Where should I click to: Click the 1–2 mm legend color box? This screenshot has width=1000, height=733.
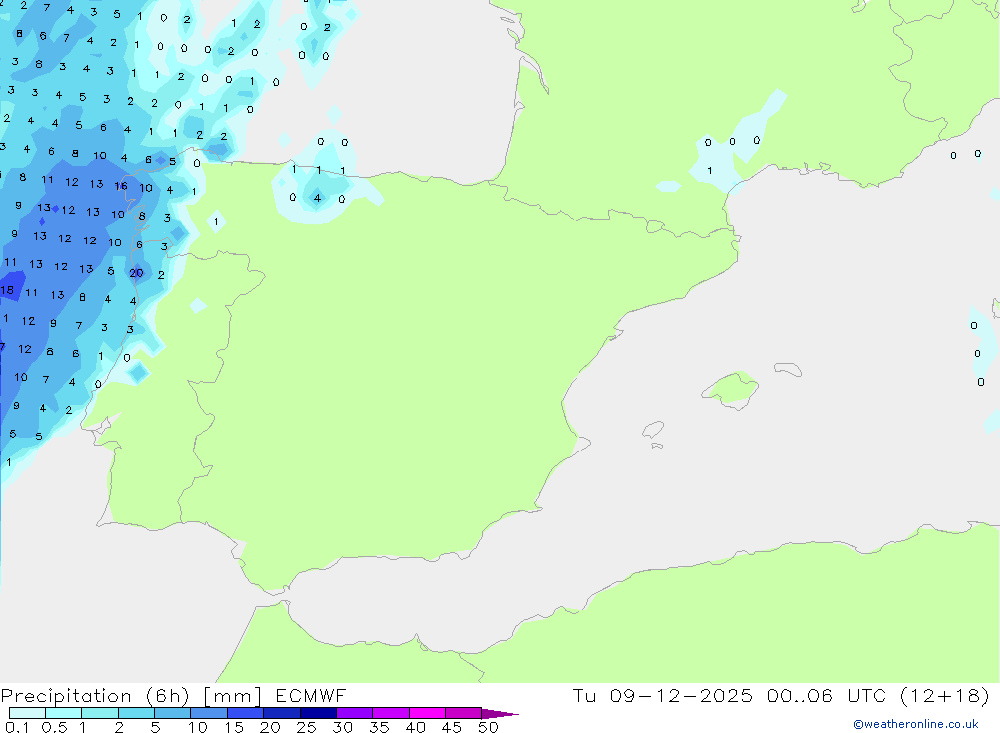click(x=100, y=713)
